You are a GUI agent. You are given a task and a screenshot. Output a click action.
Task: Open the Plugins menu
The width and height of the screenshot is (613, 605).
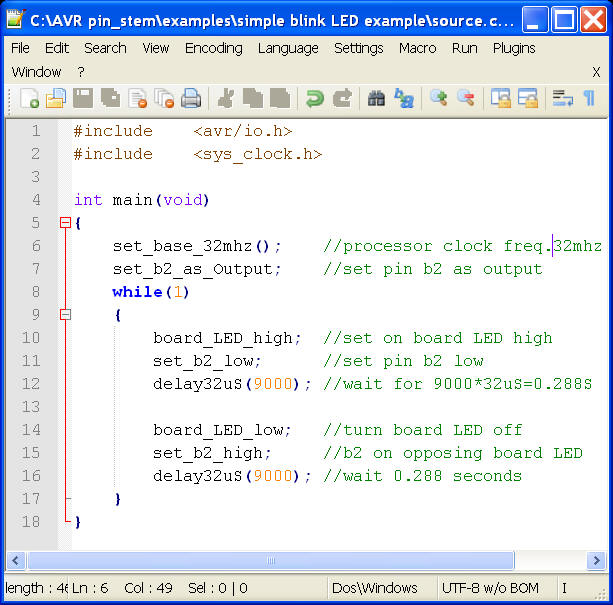(514, 48)
